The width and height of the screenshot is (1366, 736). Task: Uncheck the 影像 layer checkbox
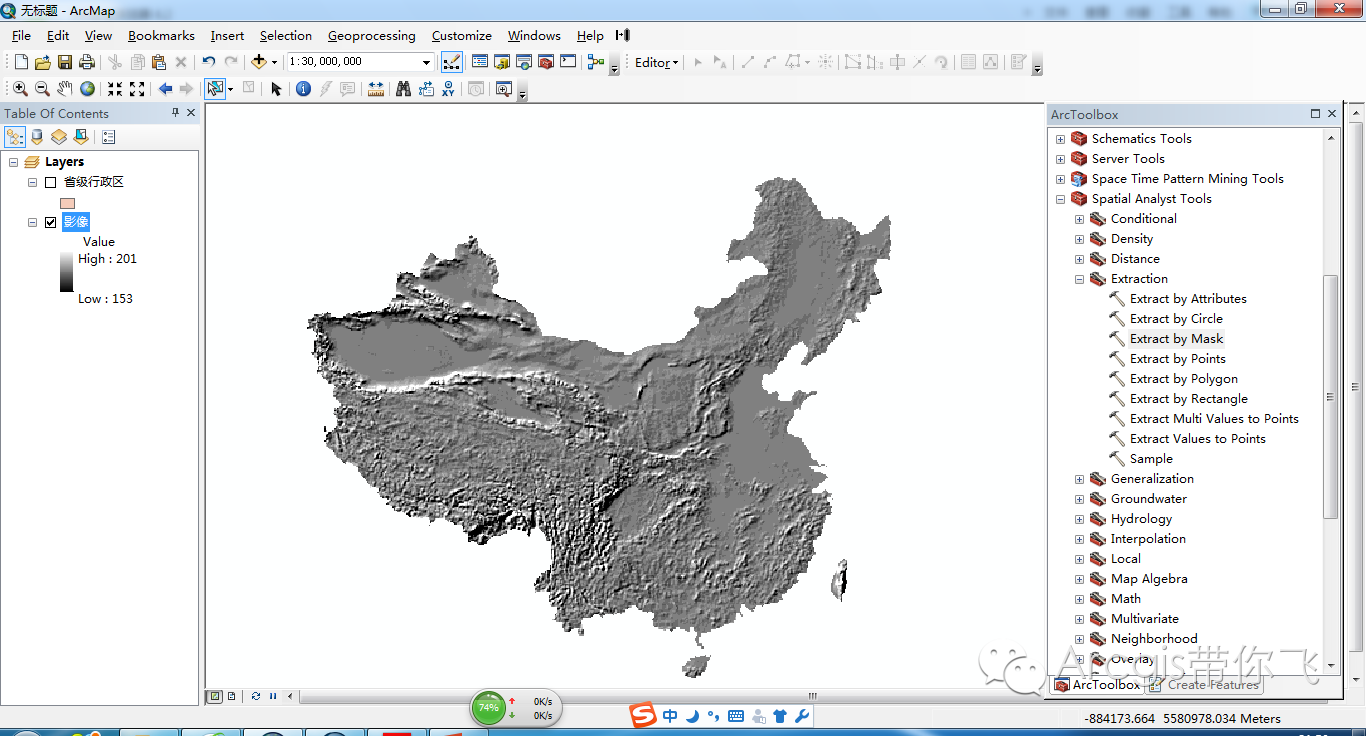pyautogui.click(x=50, y=222)
